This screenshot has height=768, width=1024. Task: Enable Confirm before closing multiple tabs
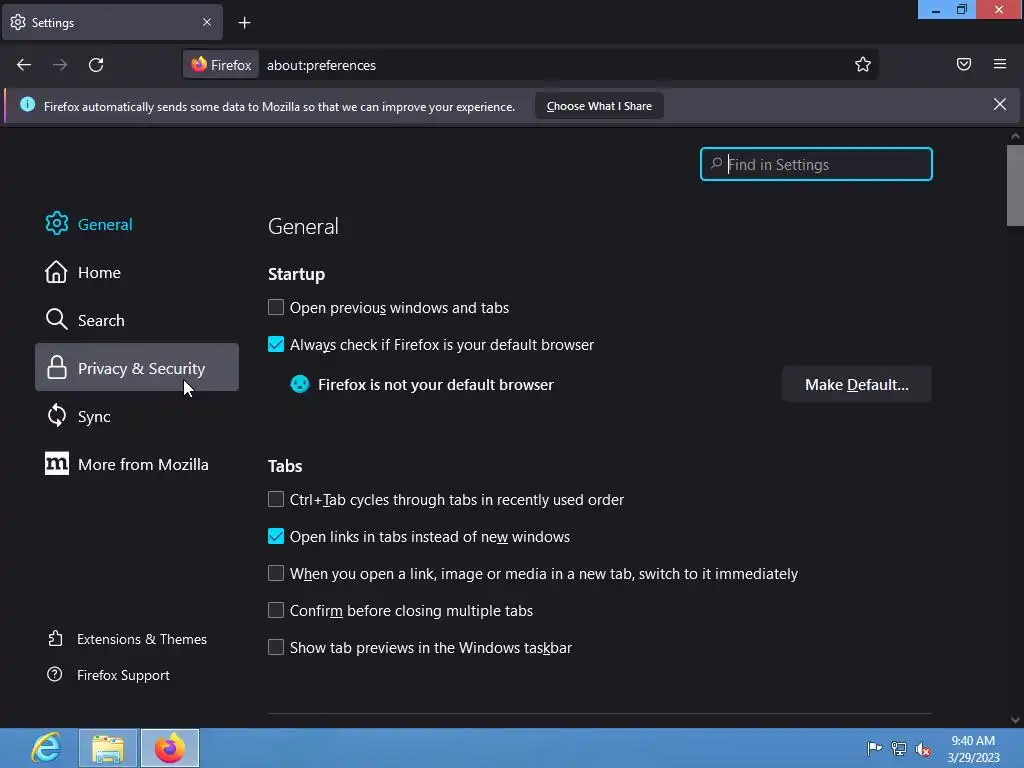[x=276, y=610]
